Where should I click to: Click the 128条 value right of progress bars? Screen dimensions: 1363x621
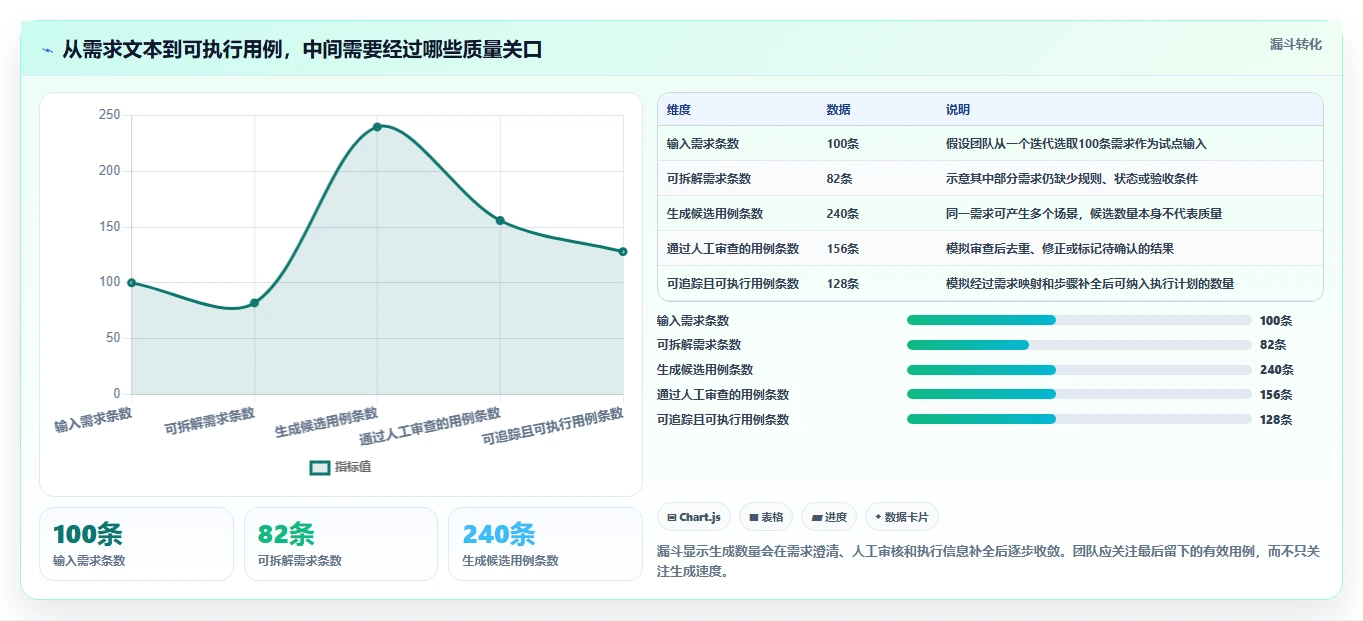1276,420
